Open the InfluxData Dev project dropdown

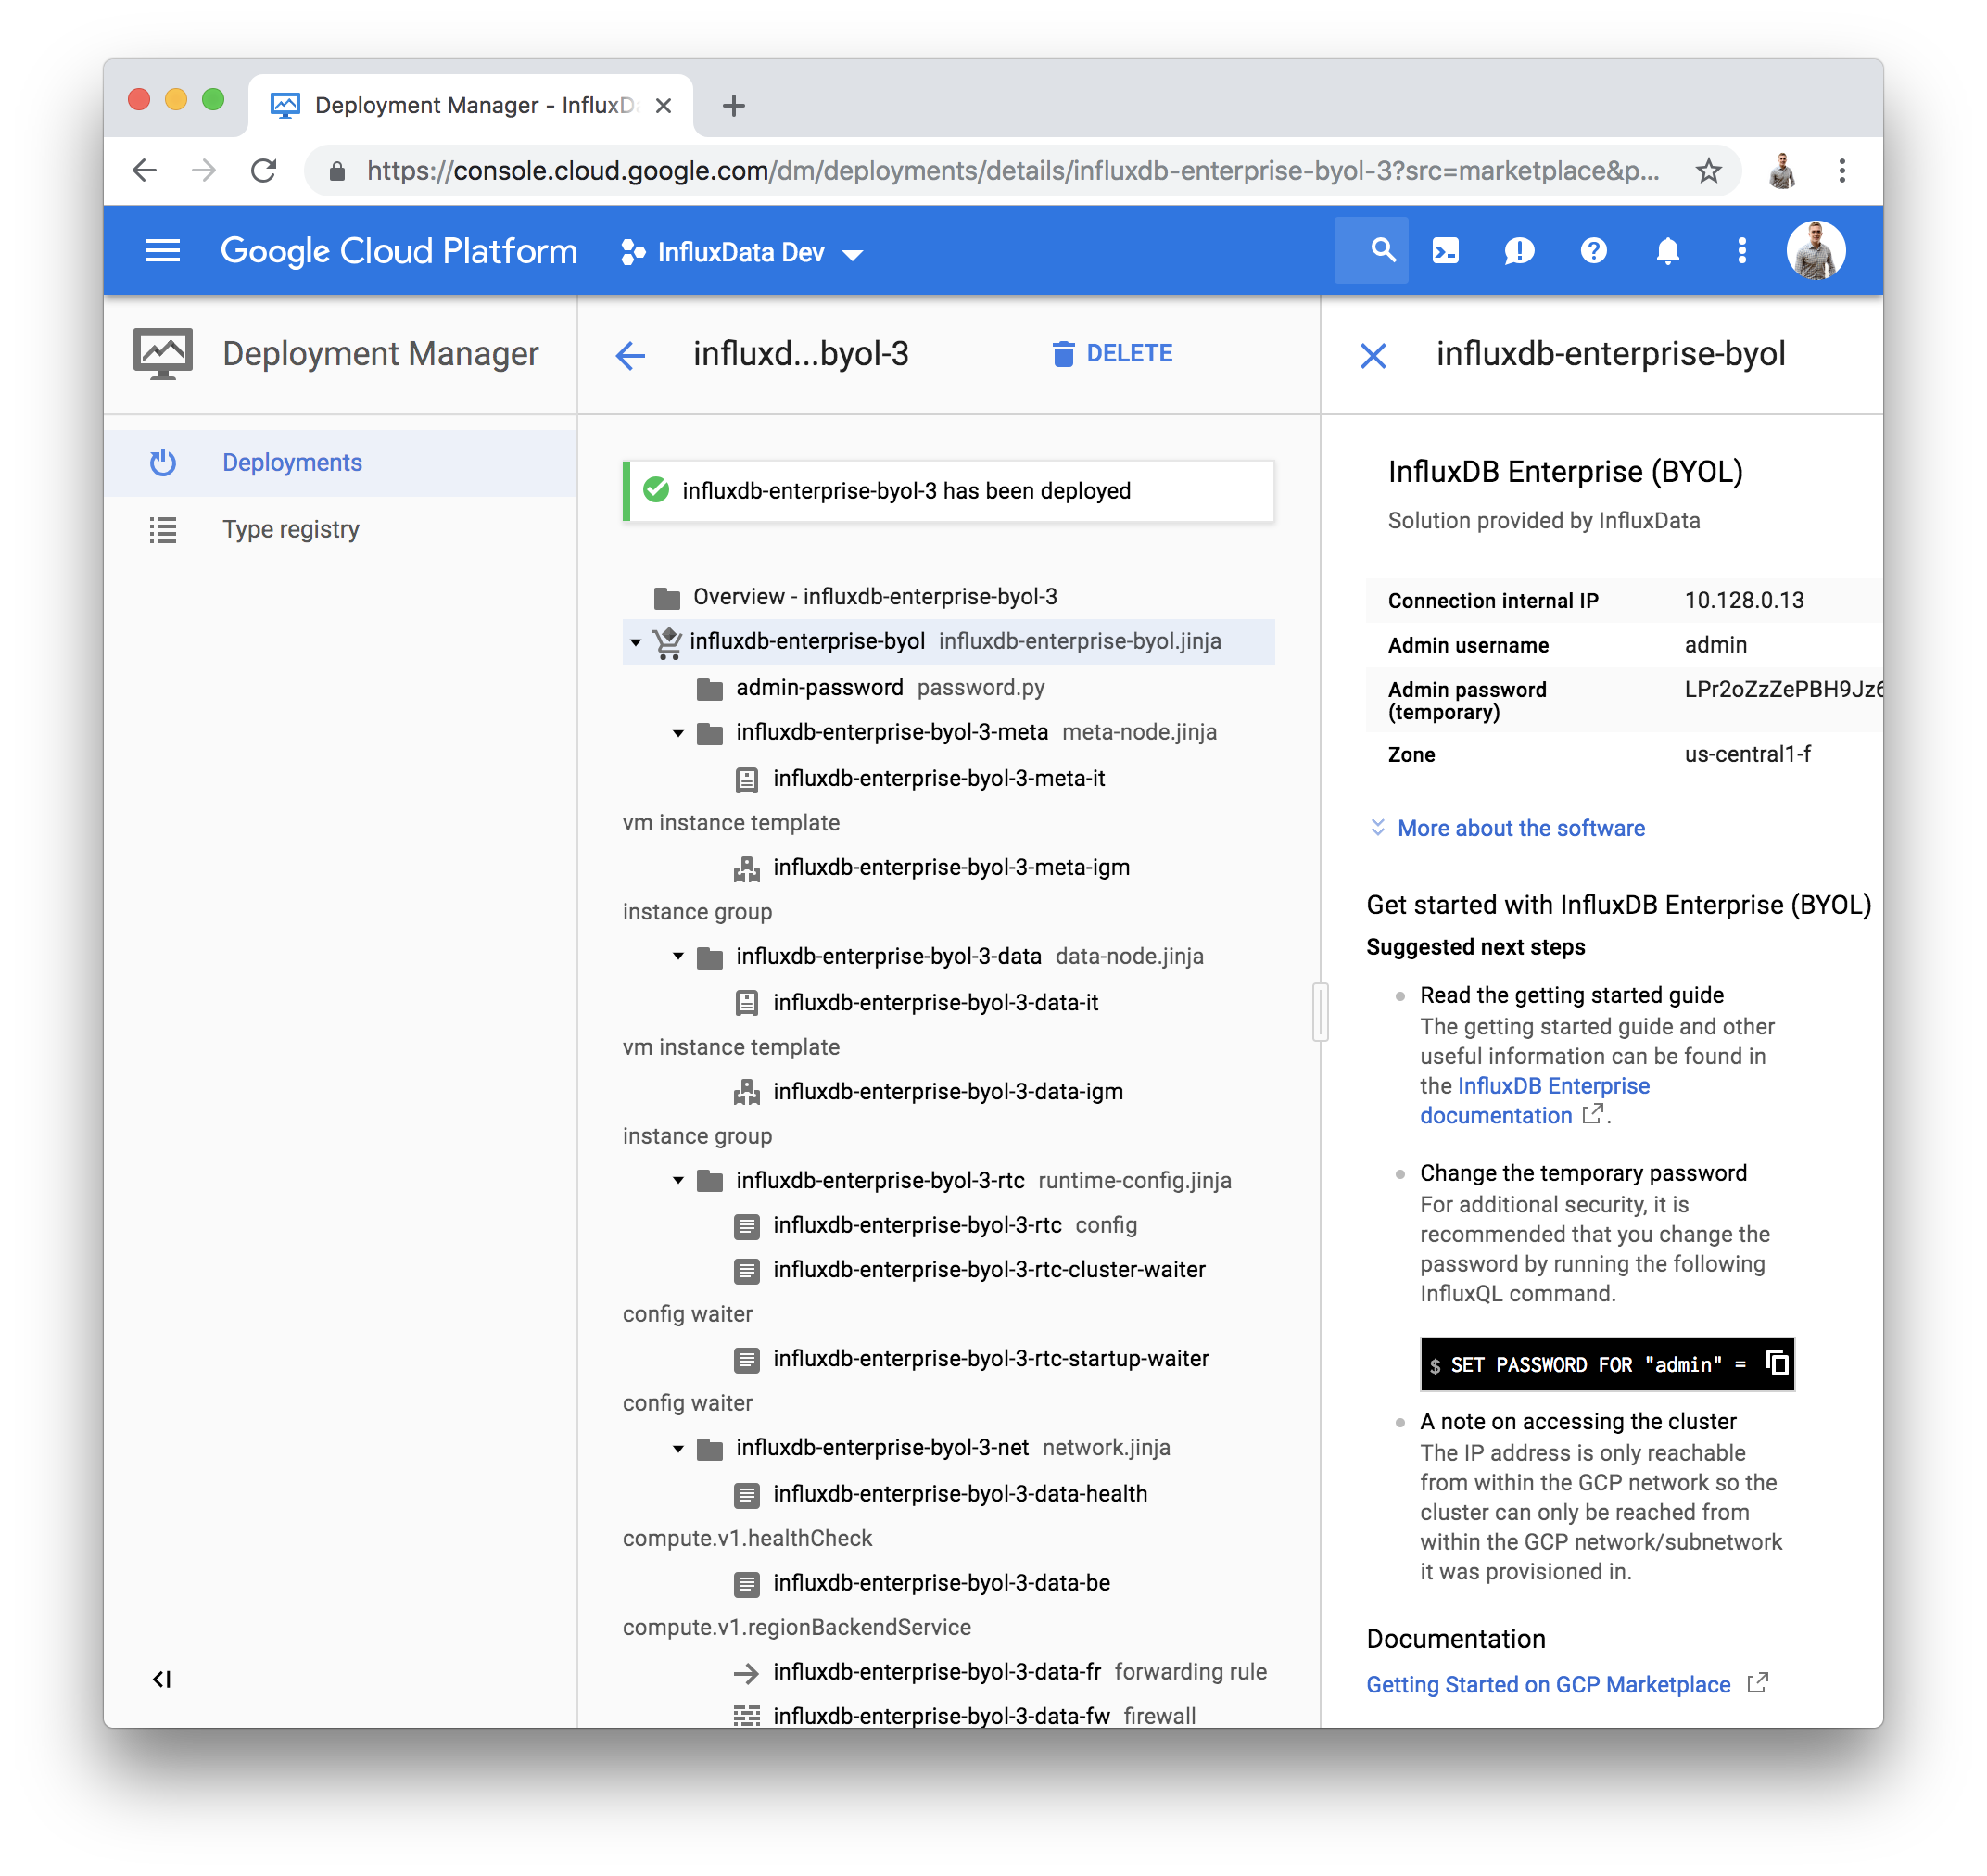(x=742, y=253)
